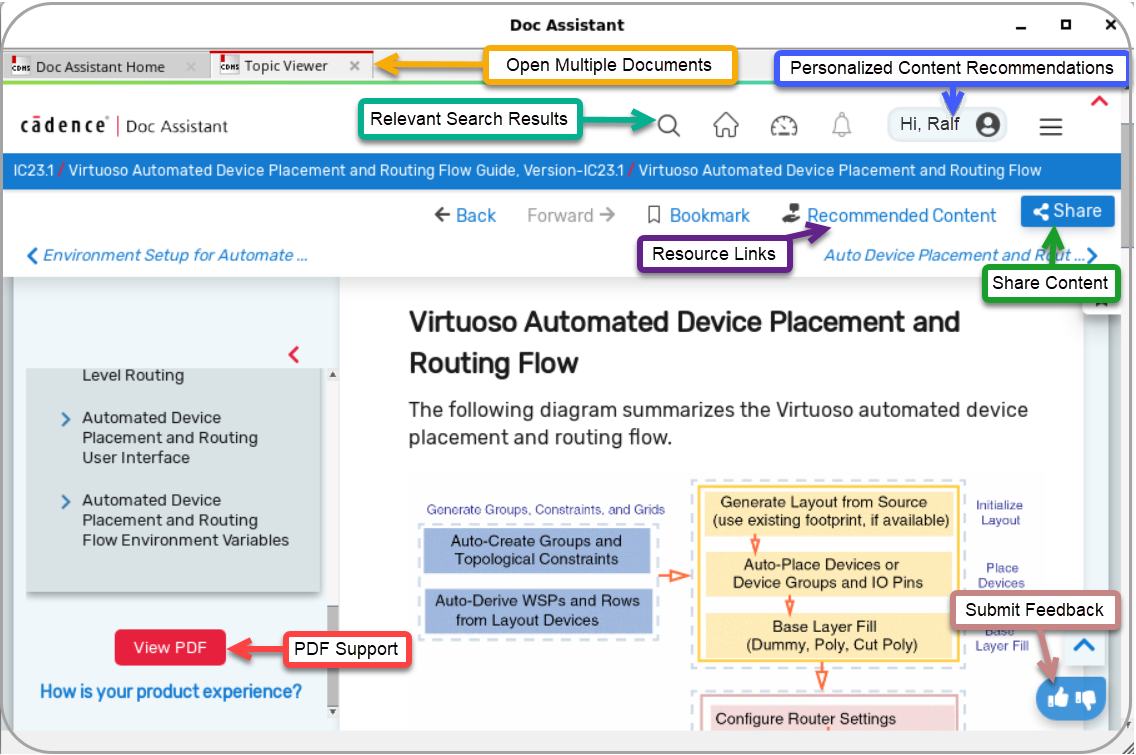The width and height of the screenshot is (1136, 755).
Task: Click the Place Devices label
Action: point(1001,575)
